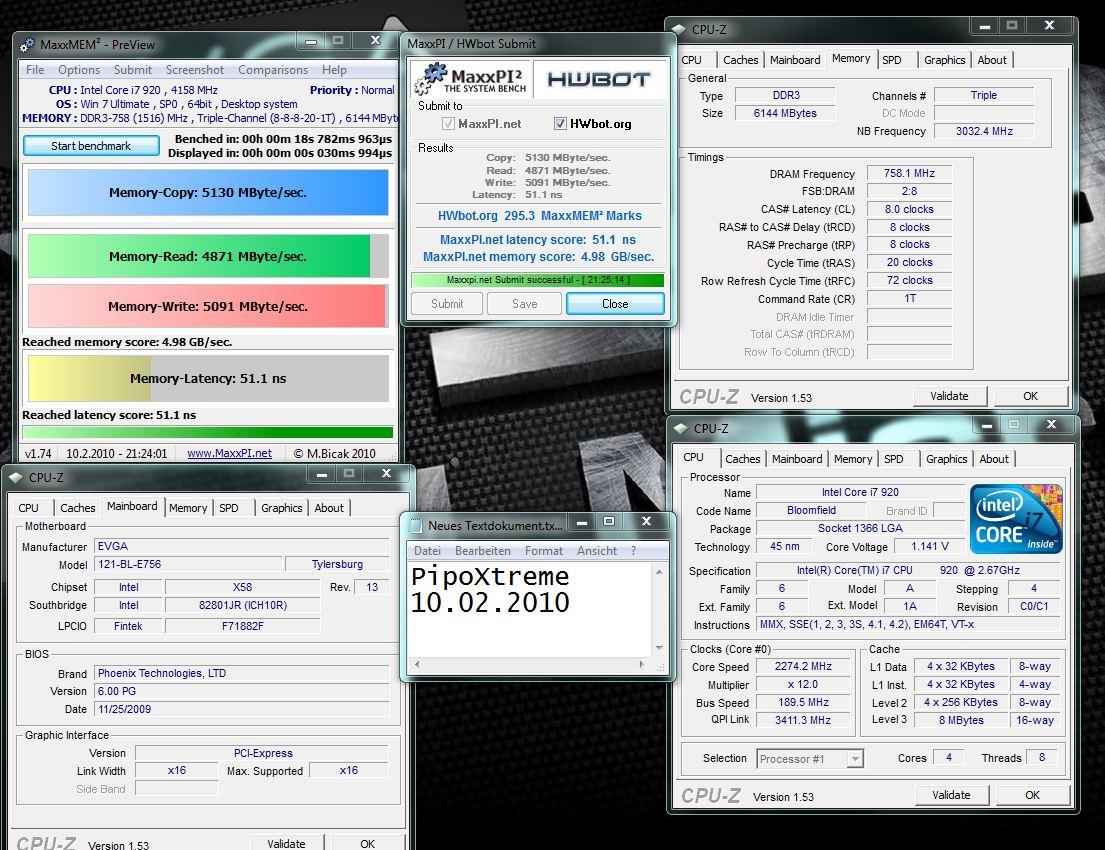The height and width of the screenshot is (850, 1105).
Task: Open the File menu in MaxxMEM
Action: coord(35,70)
